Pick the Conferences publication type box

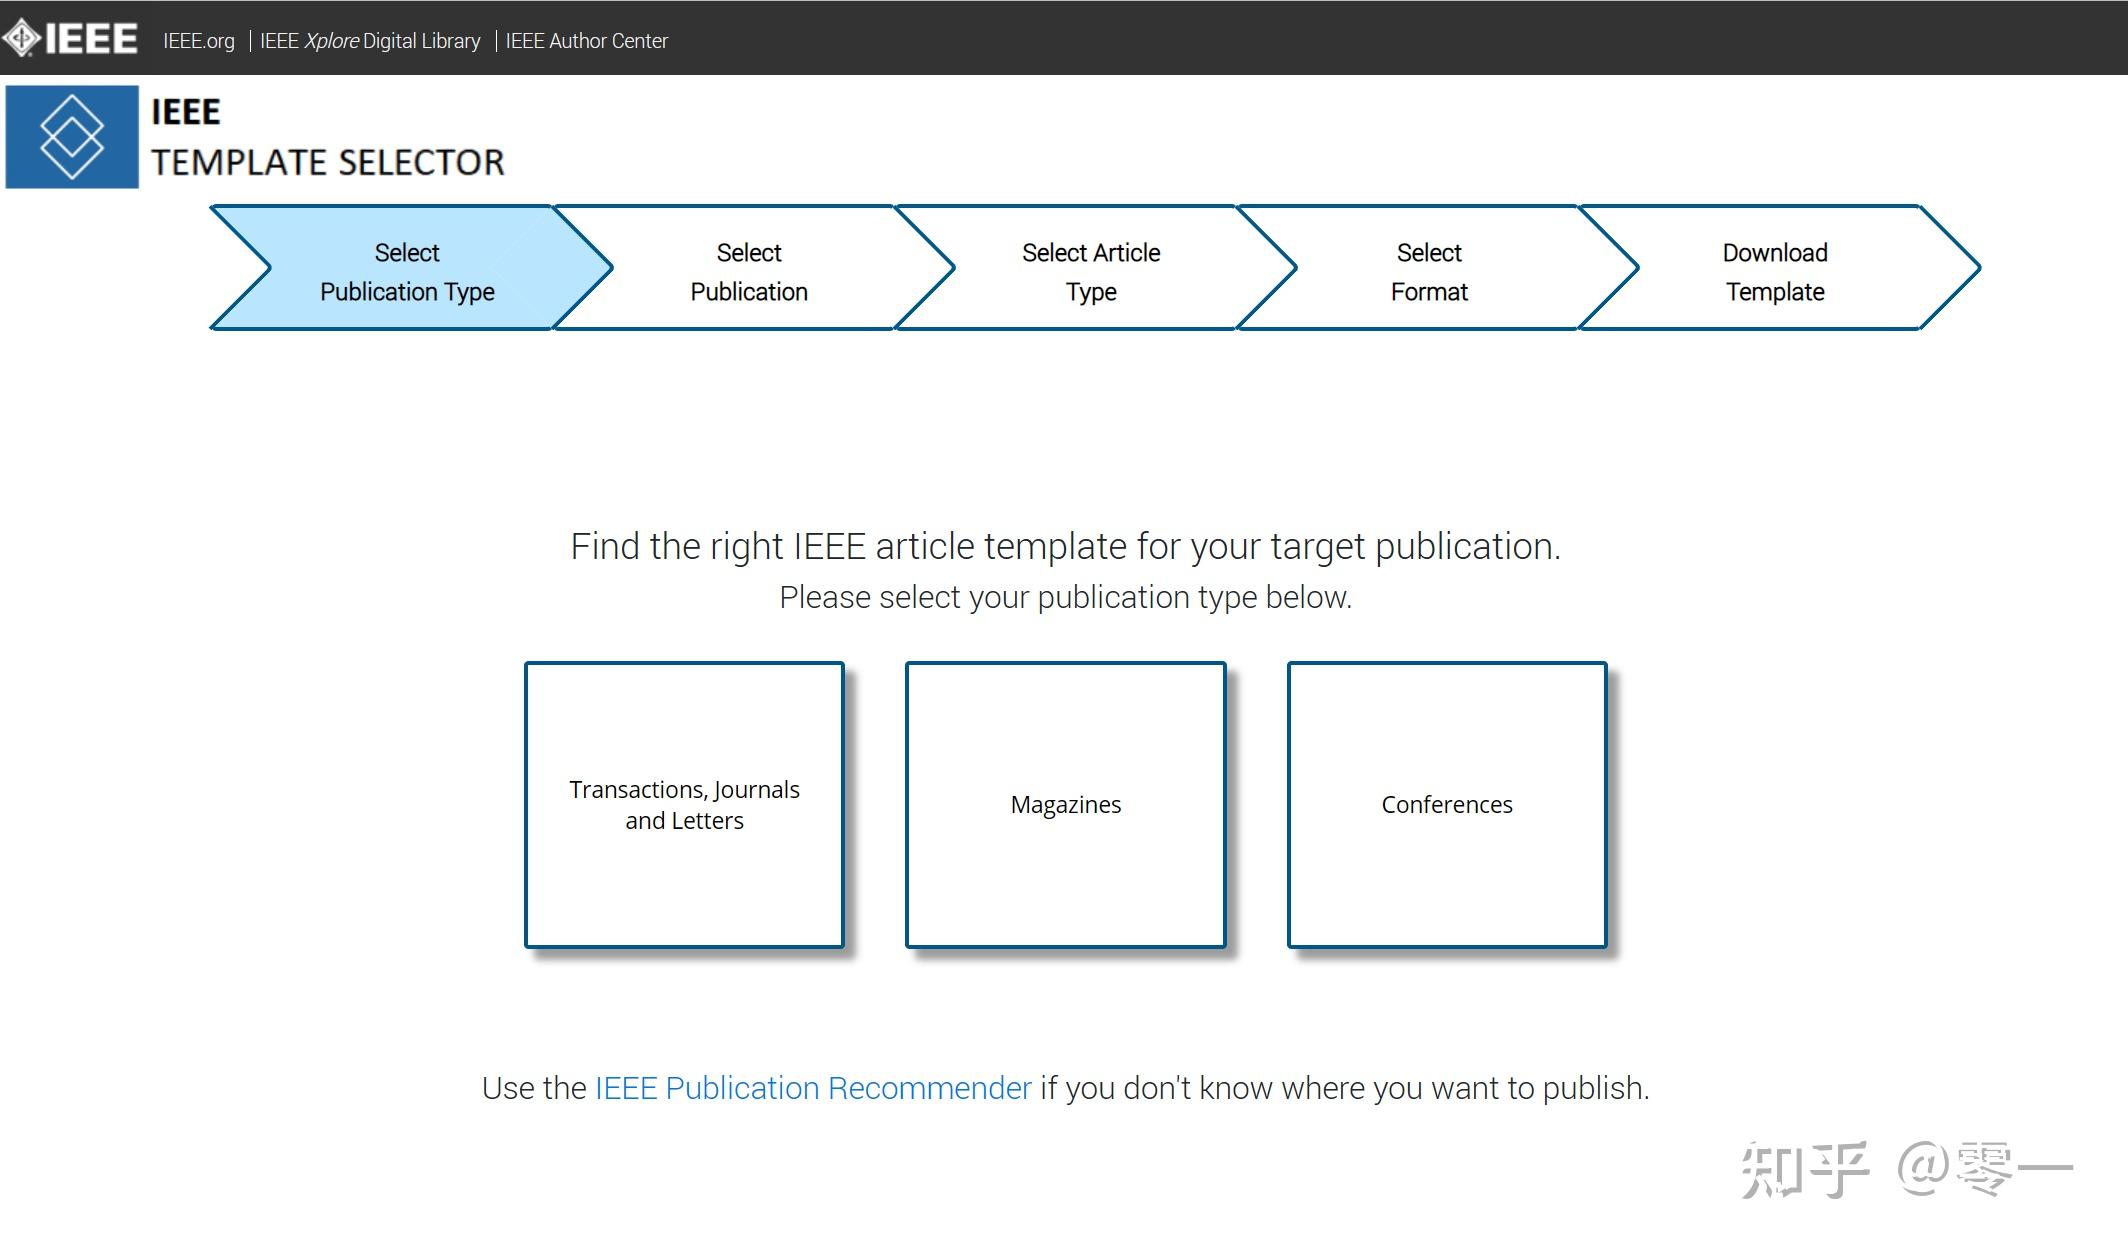(x=1447, y=805)
